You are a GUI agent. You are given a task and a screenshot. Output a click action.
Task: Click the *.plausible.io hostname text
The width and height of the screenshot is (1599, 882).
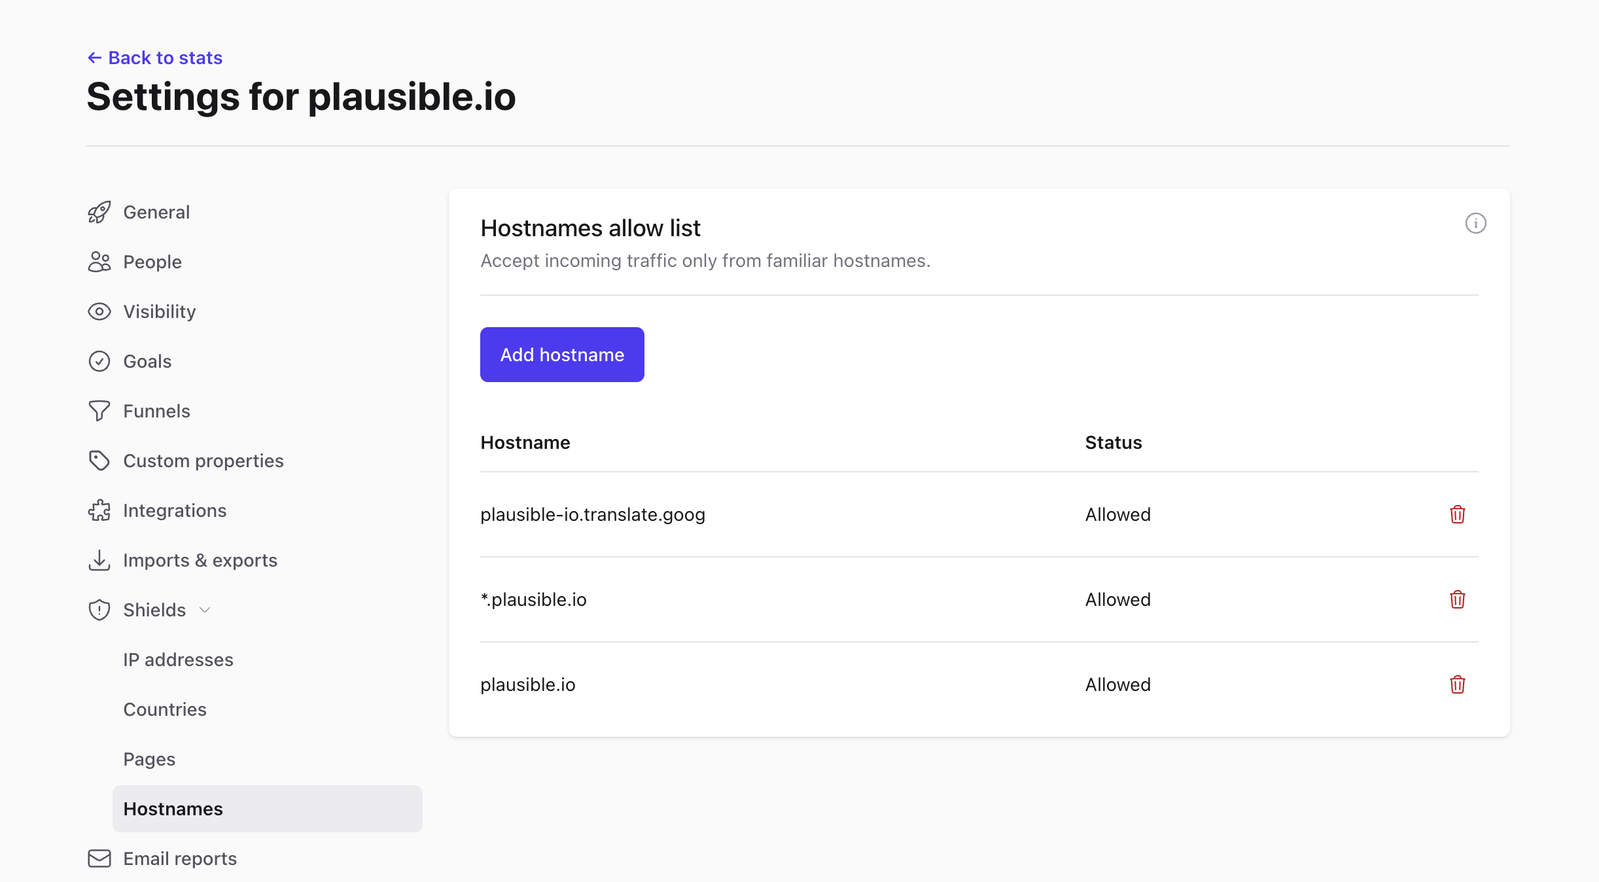point(533,600)
